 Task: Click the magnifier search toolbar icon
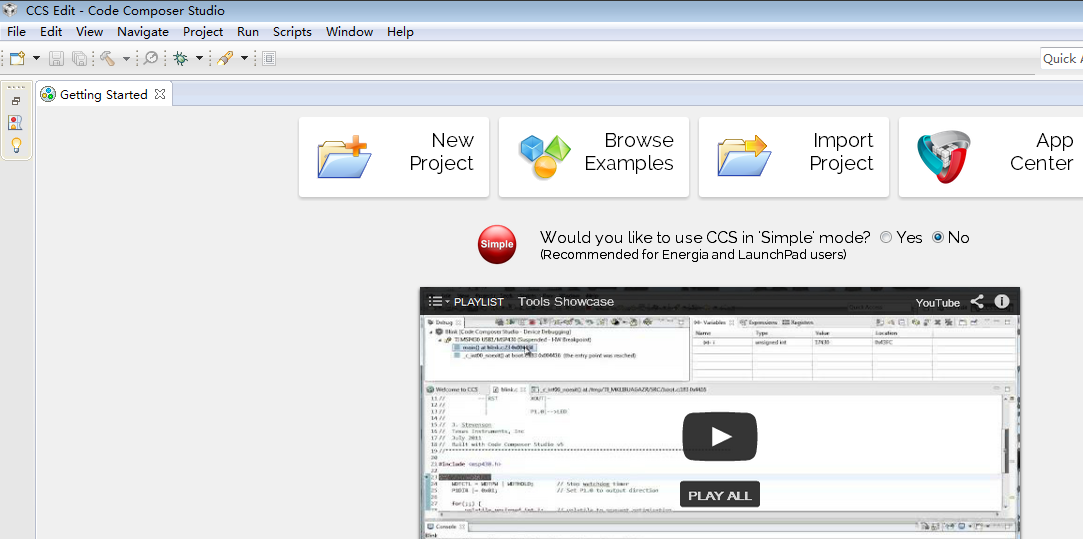click(150, 59)
